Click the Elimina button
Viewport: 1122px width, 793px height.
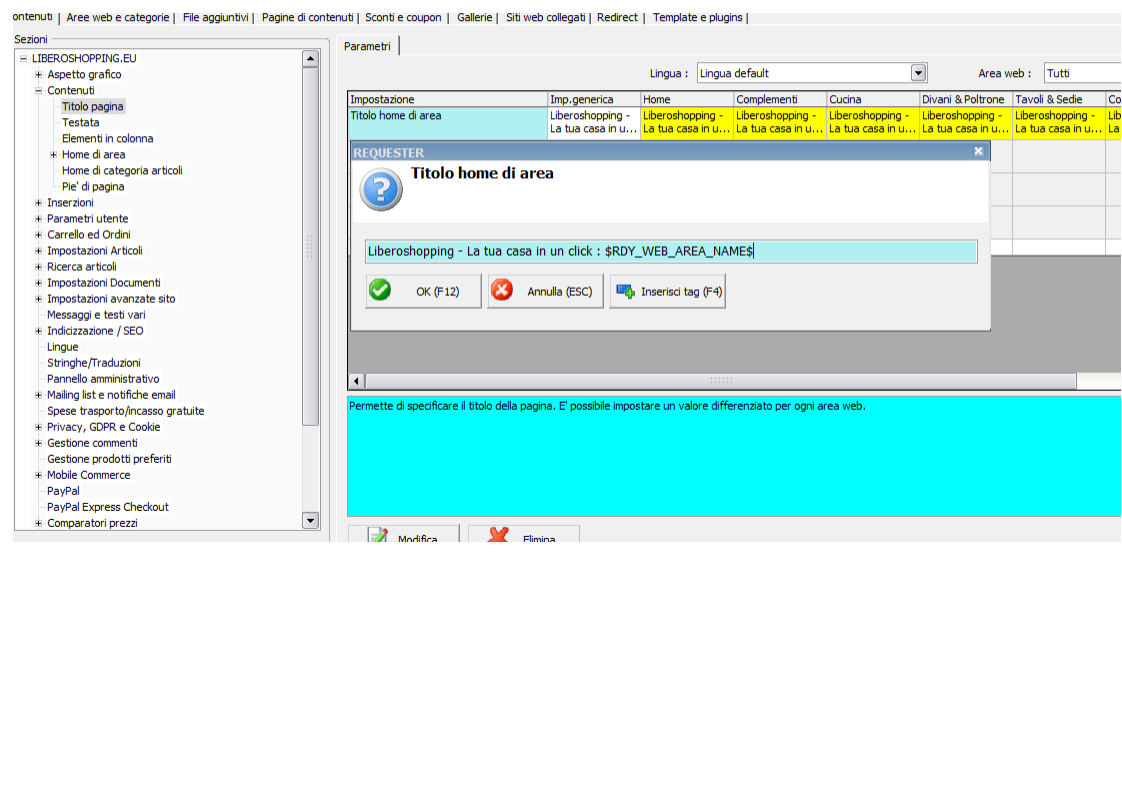pyautogui.click(x=524, y=534)
